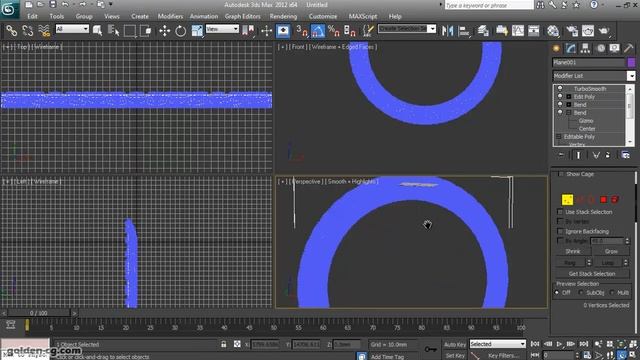Click the Shrink selection button
The image size is (640, 360).
pos(573,251)
